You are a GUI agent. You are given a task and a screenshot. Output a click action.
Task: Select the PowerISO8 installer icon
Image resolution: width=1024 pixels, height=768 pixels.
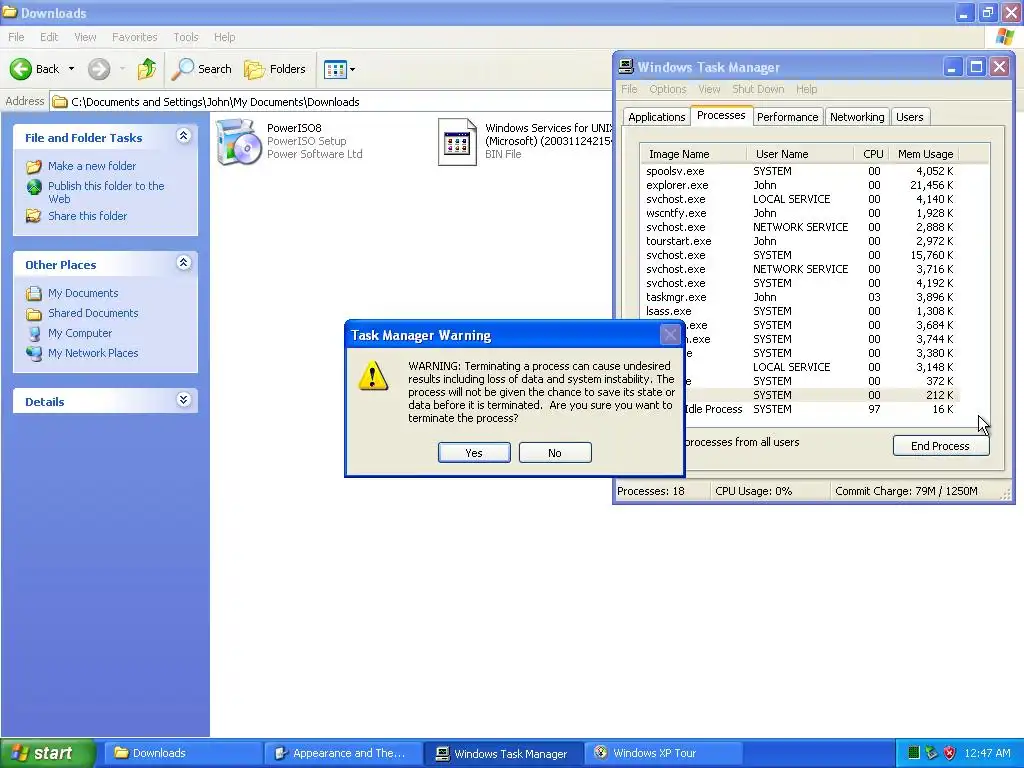pos(238,142)
